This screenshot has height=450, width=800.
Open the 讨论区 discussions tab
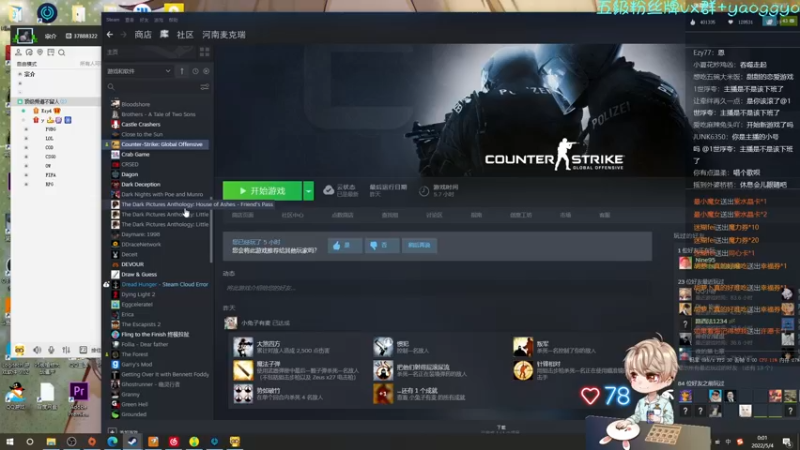coord(434,215)
